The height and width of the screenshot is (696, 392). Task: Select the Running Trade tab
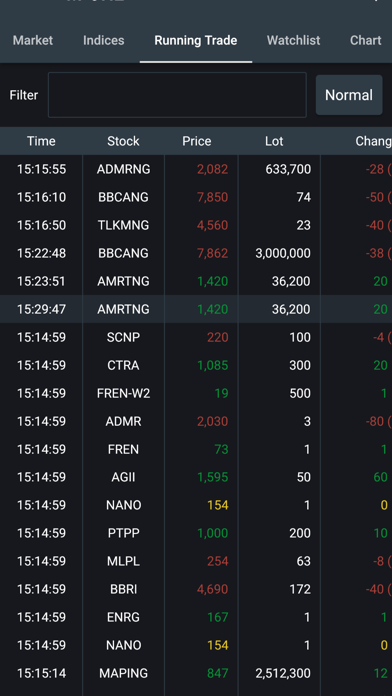tap(196, 40)
